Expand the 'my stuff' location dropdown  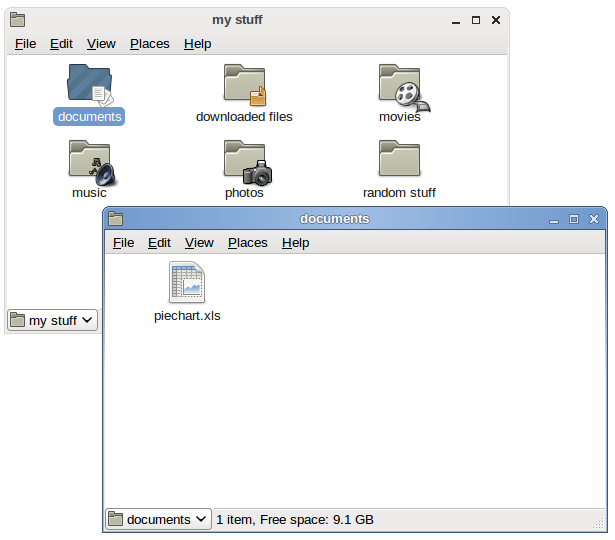(53, 320)
